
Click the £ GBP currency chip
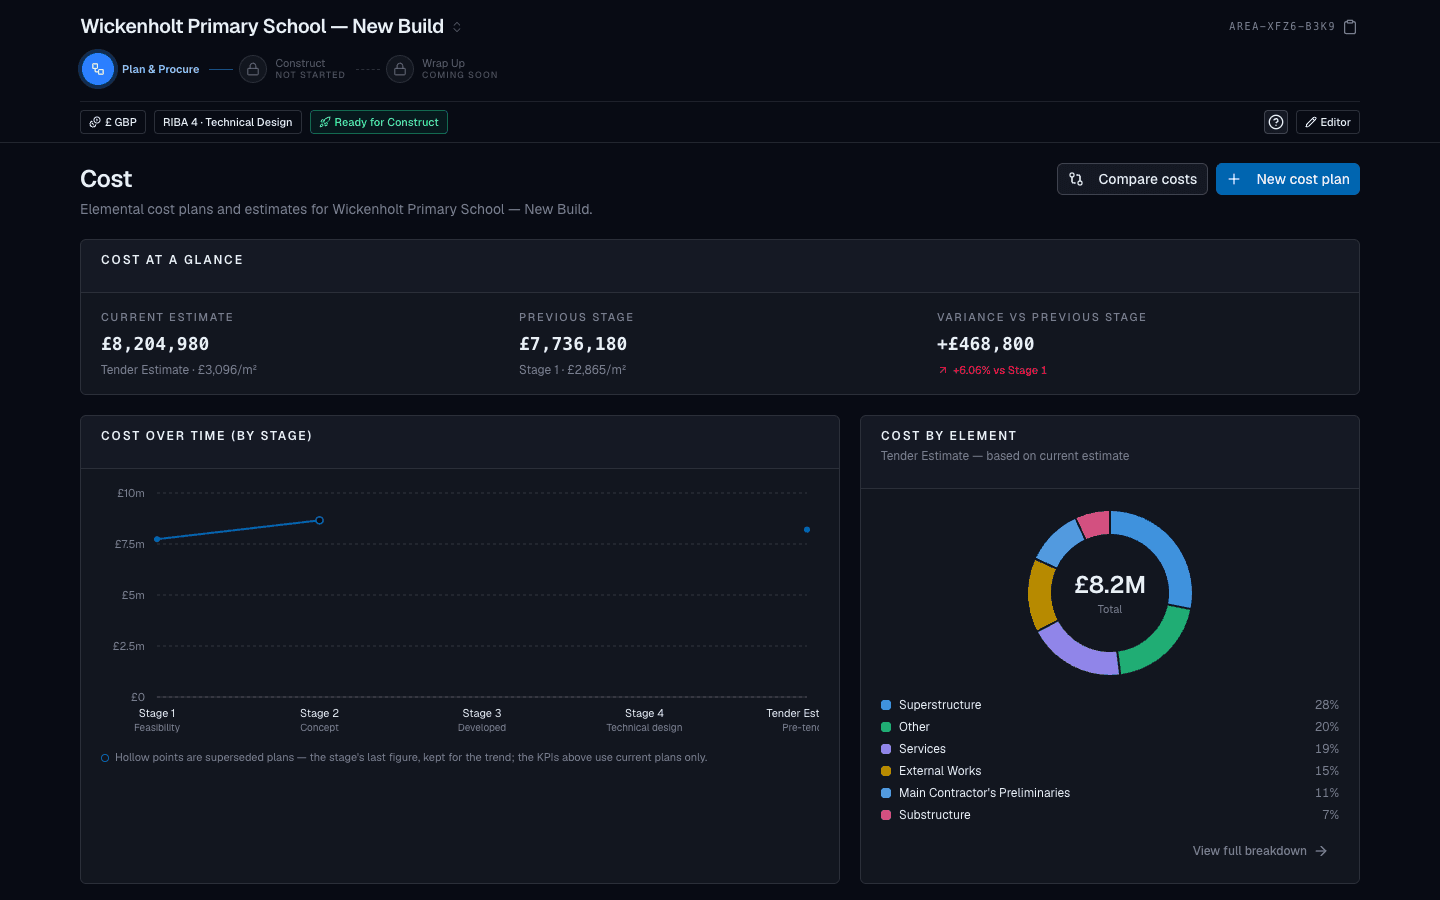pos(113,122)
